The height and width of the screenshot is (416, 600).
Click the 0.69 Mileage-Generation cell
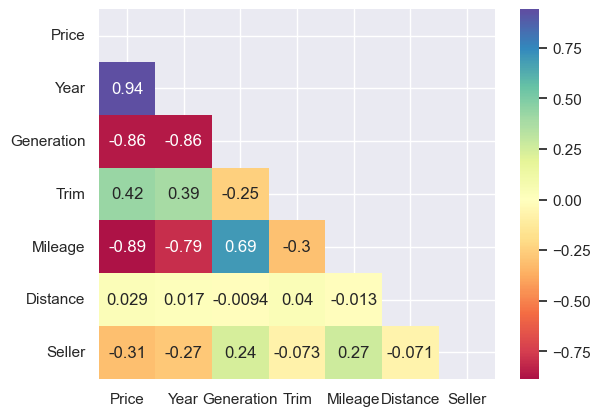click(x=240, y=246)
